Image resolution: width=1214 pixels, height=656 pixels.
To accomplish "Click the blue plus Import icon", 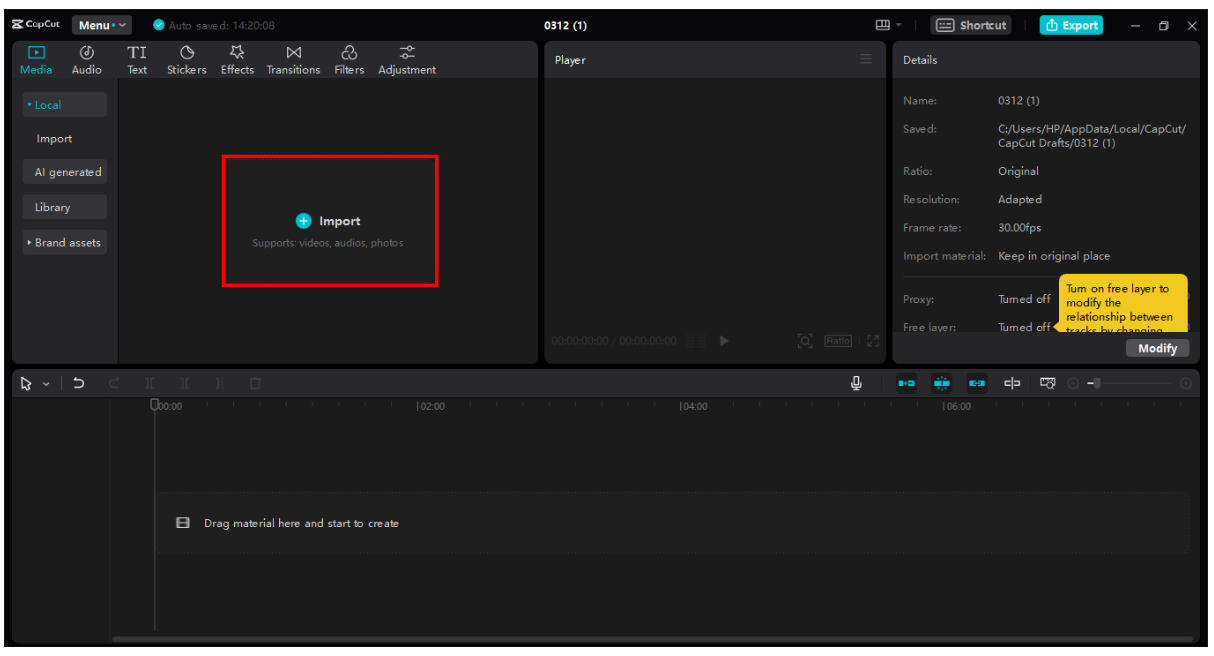I will click(304, 221).
